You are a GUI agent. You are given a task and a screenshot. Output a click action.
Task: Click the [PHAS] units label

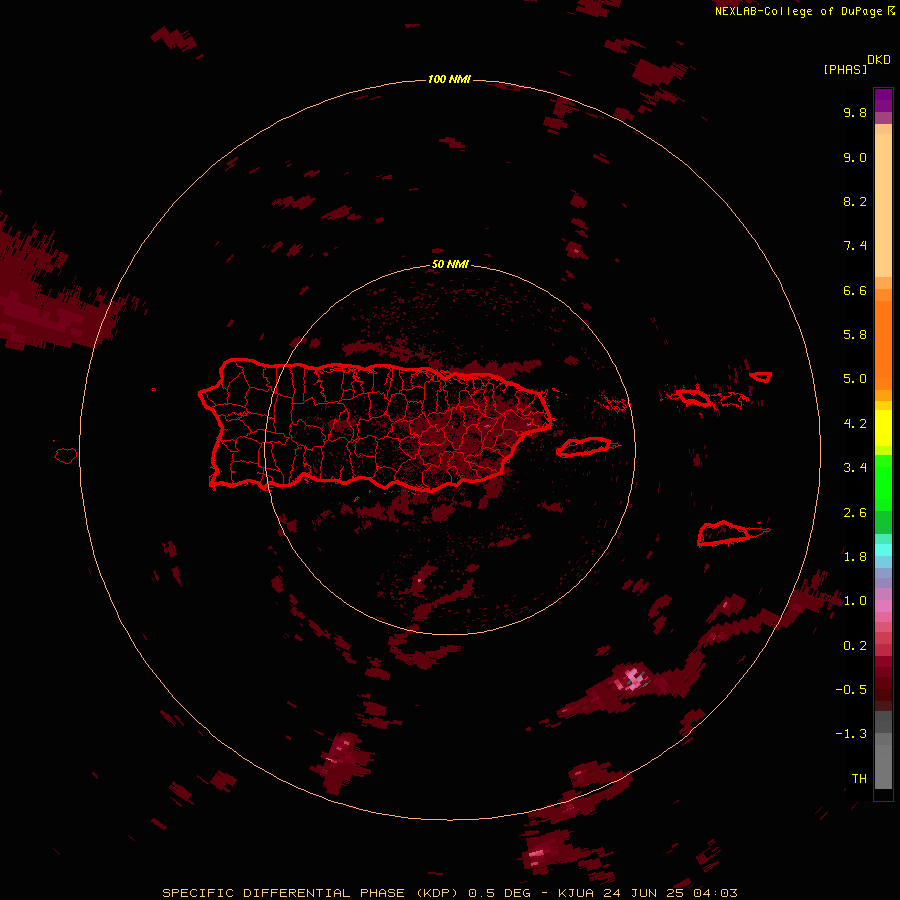coord(844,69)
